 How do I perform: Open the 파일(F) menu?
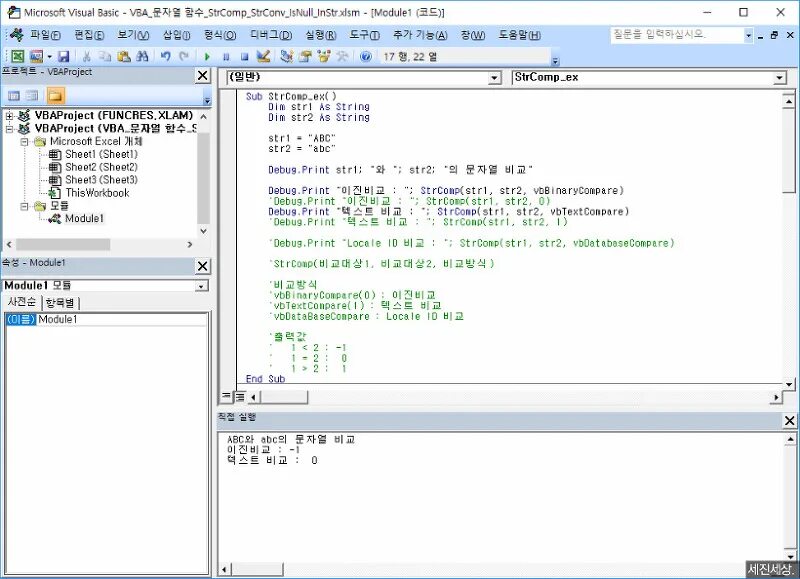pos(45,35)
